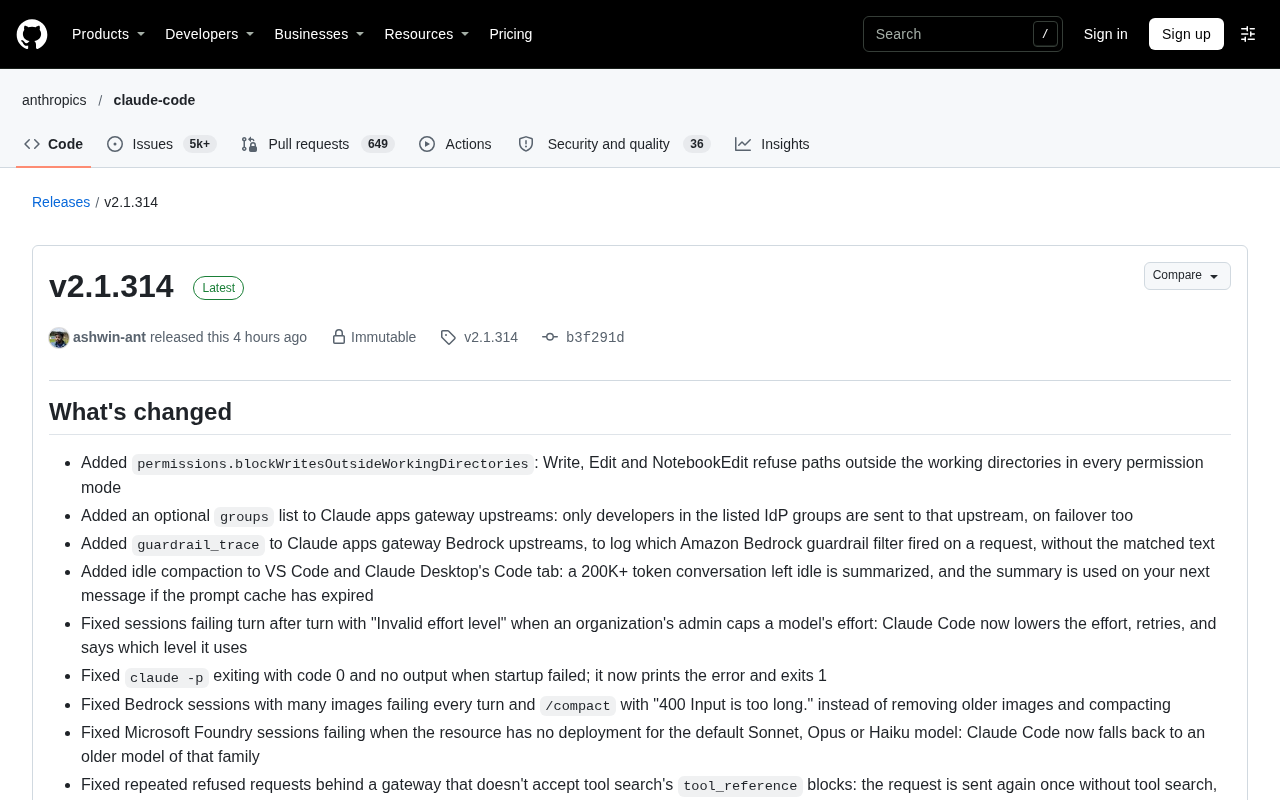Focus the Search field
Screen dimensions: 1280x800
pyautogui.click(x=962, y=34)
